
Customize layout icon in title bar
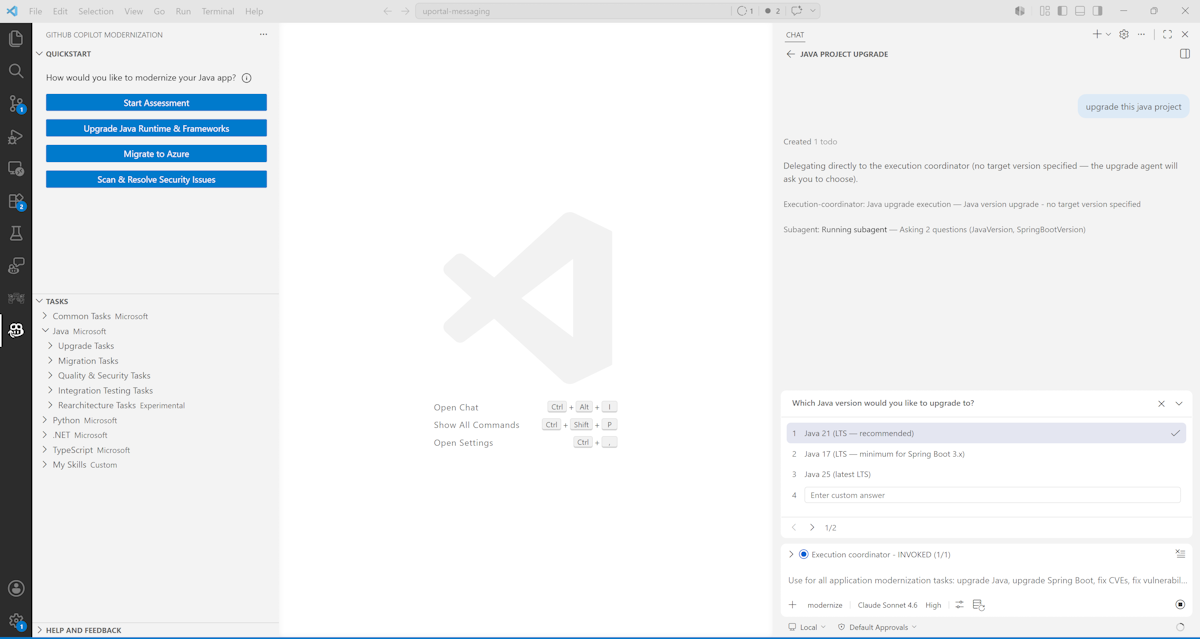pos(1045,11)
